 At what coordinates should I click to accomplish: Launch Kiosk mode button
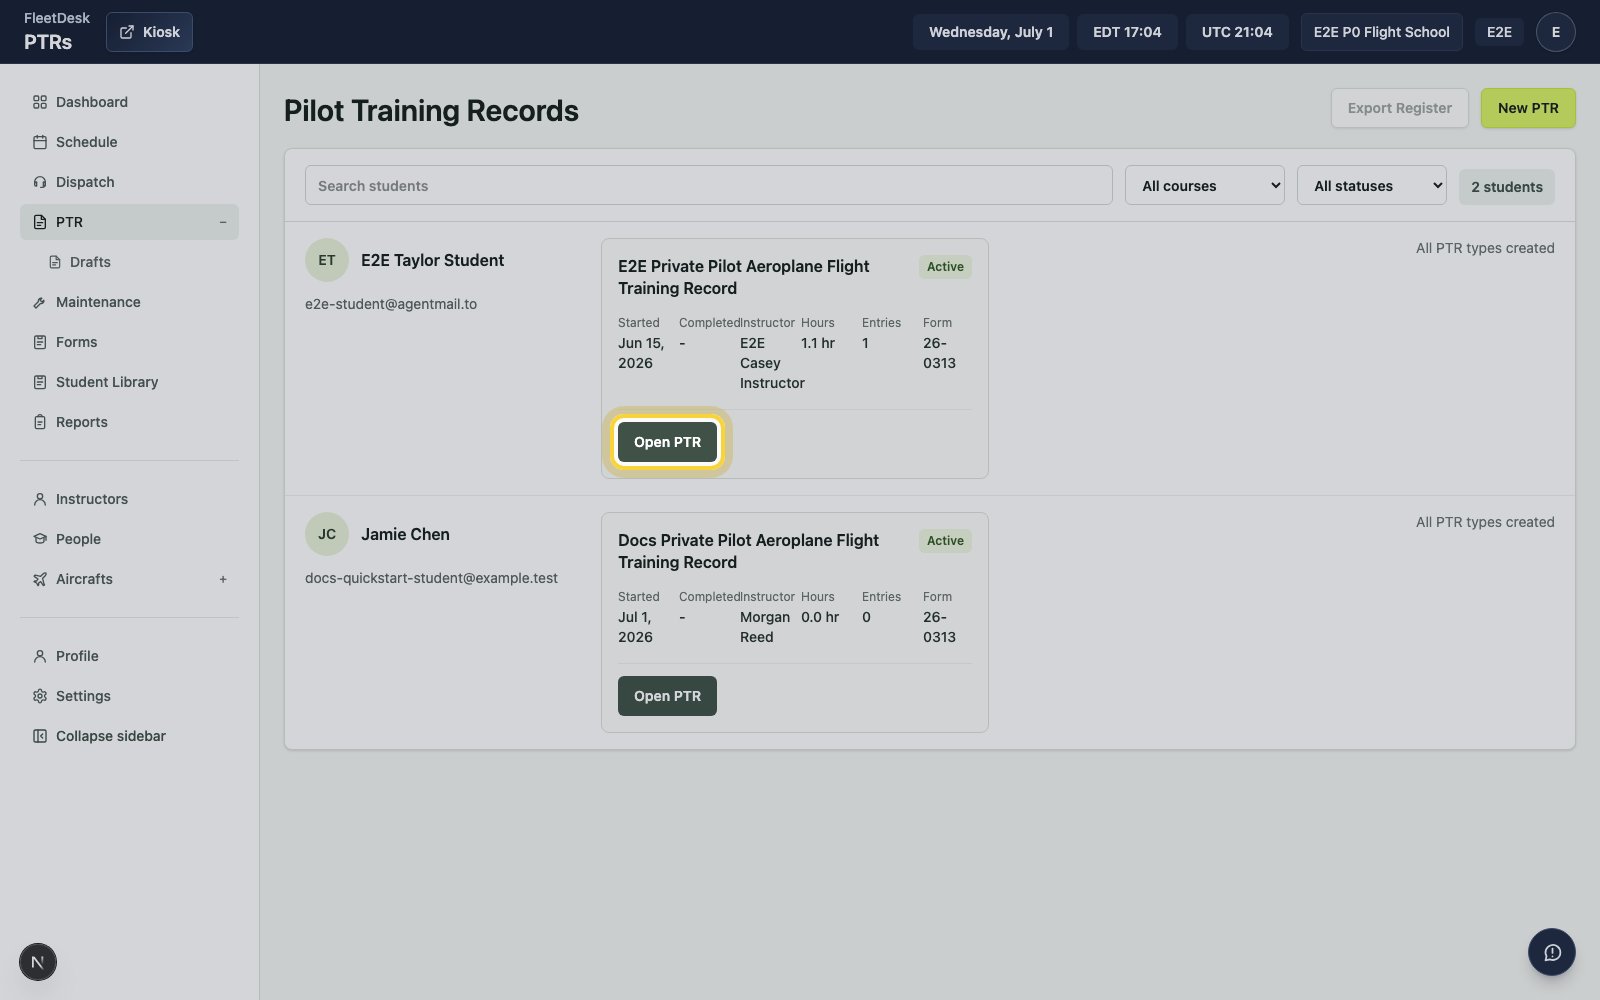(x=149, y=32)
